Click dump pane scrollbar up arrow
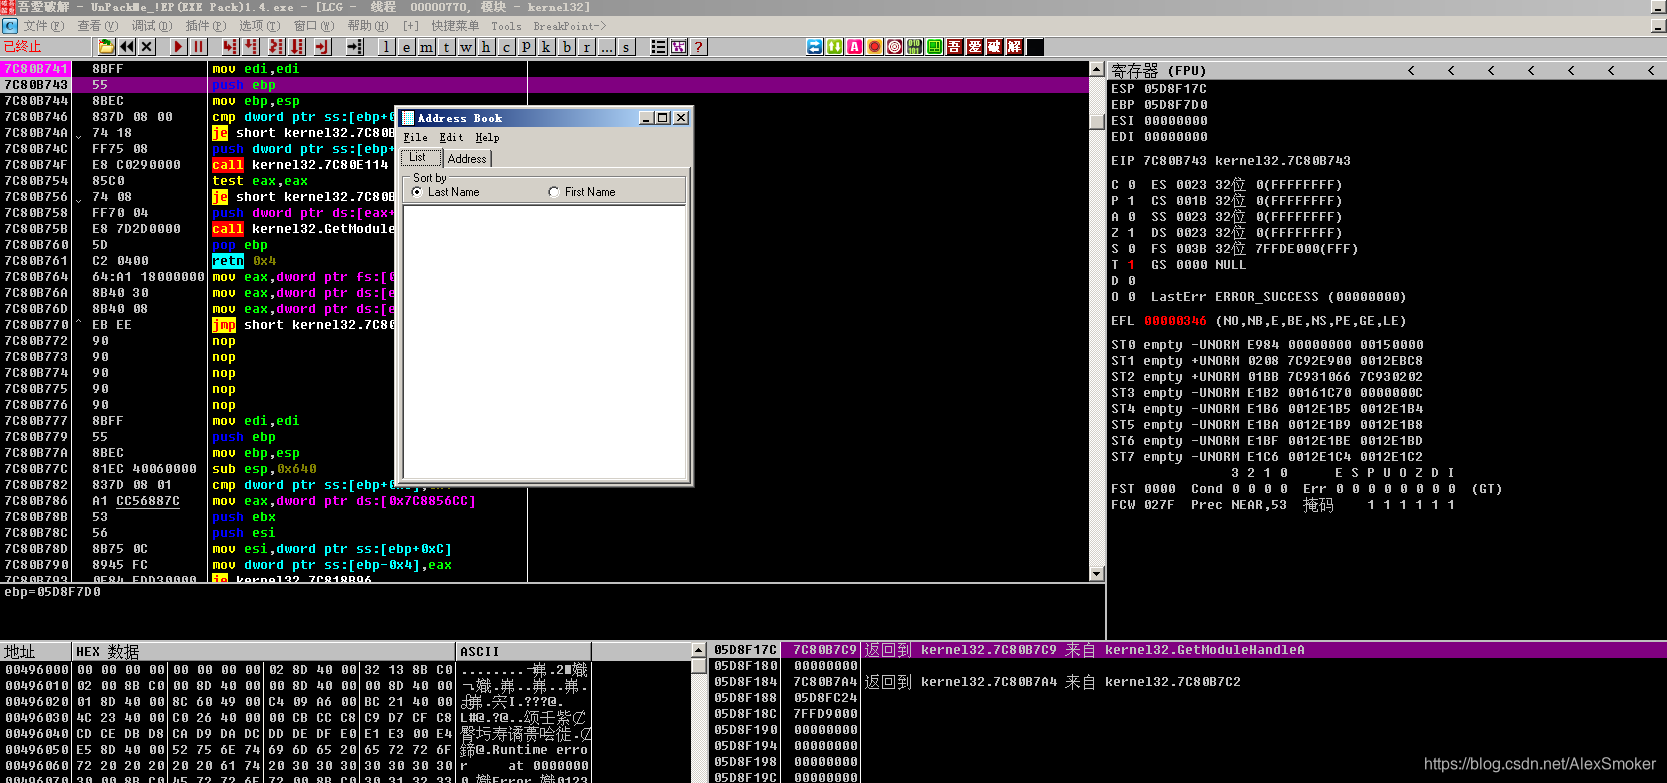Screen dimensions: 1667x783 tap(699, 650)
